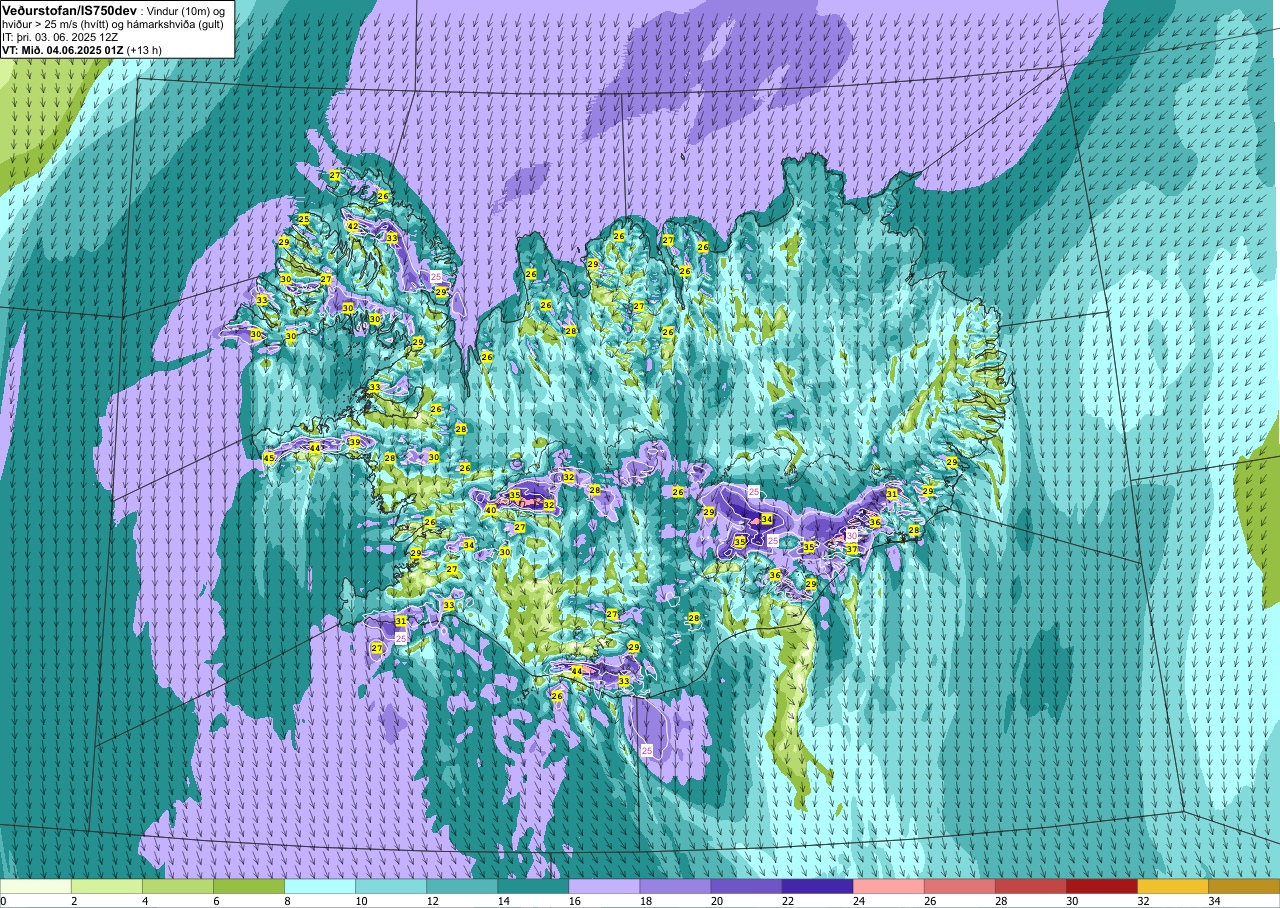Image resolution: width=1280 pixels, height=908 pixels.
Task: Click the yellow gust label '42'
Action: [352, 226]
